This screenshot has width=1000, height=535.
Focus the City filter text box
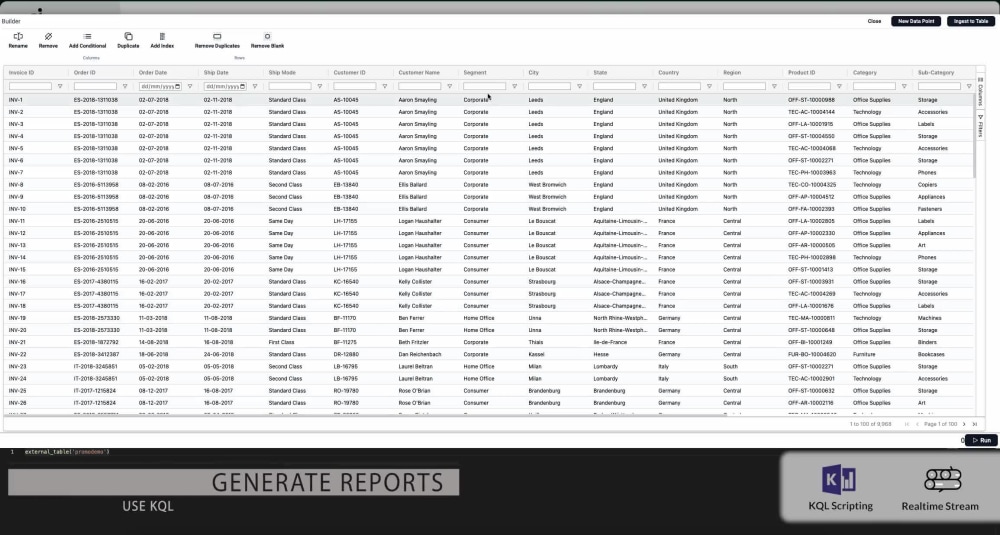point(549,86)
